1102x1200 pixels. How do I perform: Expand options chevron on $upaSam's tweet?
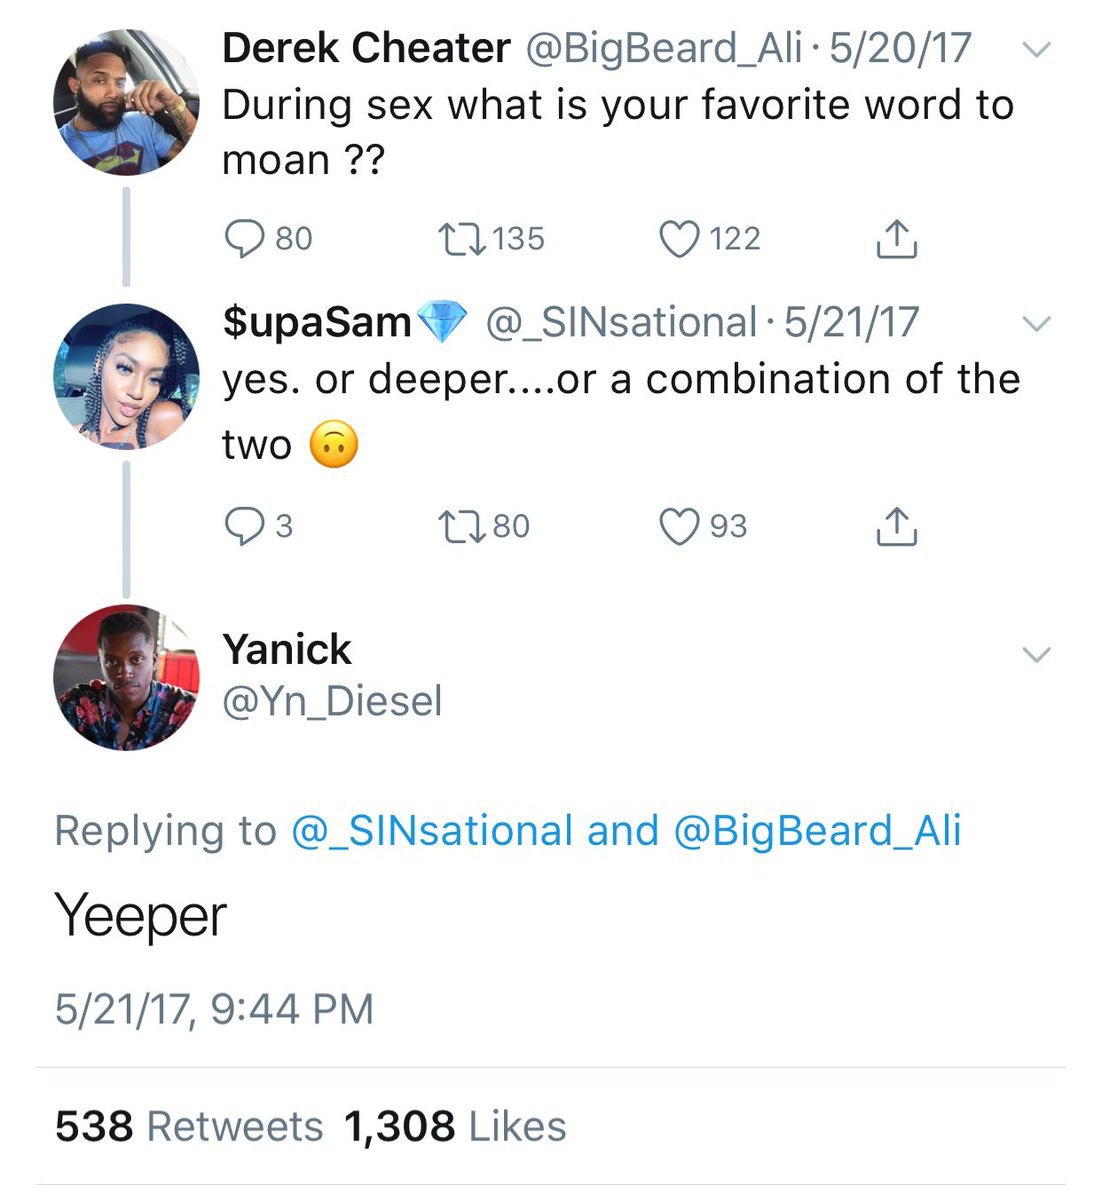pos(1038,324)
